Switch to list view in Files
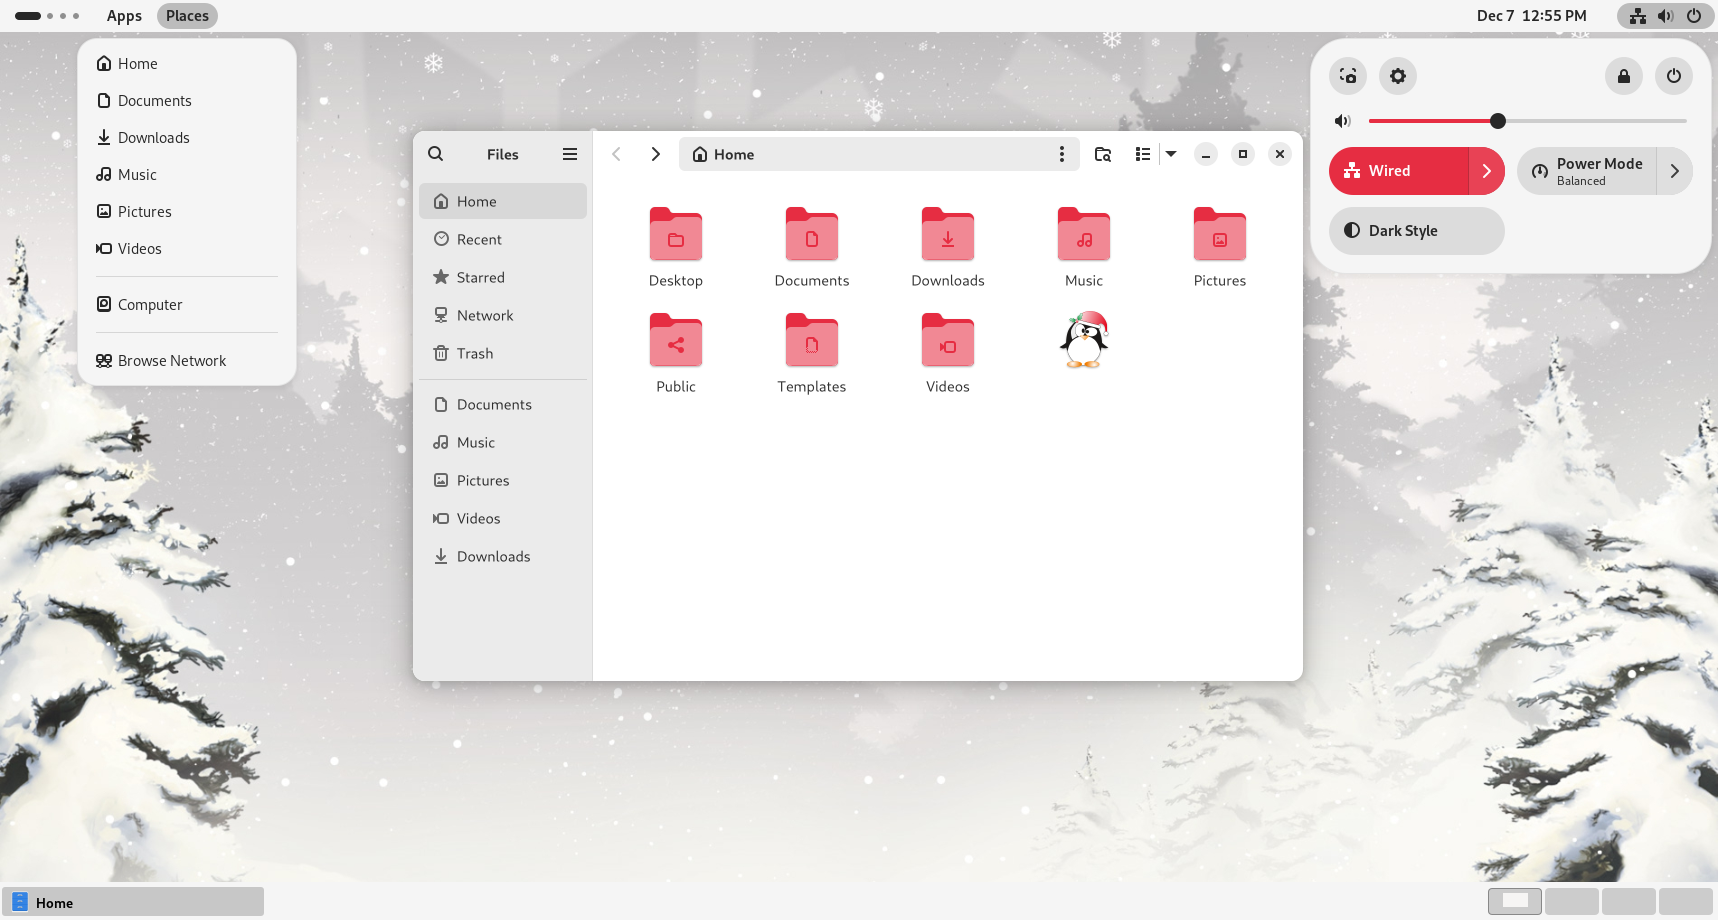This screenshot has width=1718, height=920. click(x=1143, y=154)
